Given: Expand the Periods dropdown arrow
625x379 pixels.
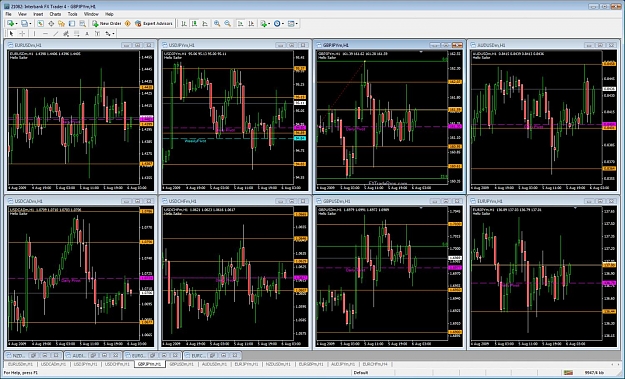Looking at the screenshot, I should coord(283,24).
